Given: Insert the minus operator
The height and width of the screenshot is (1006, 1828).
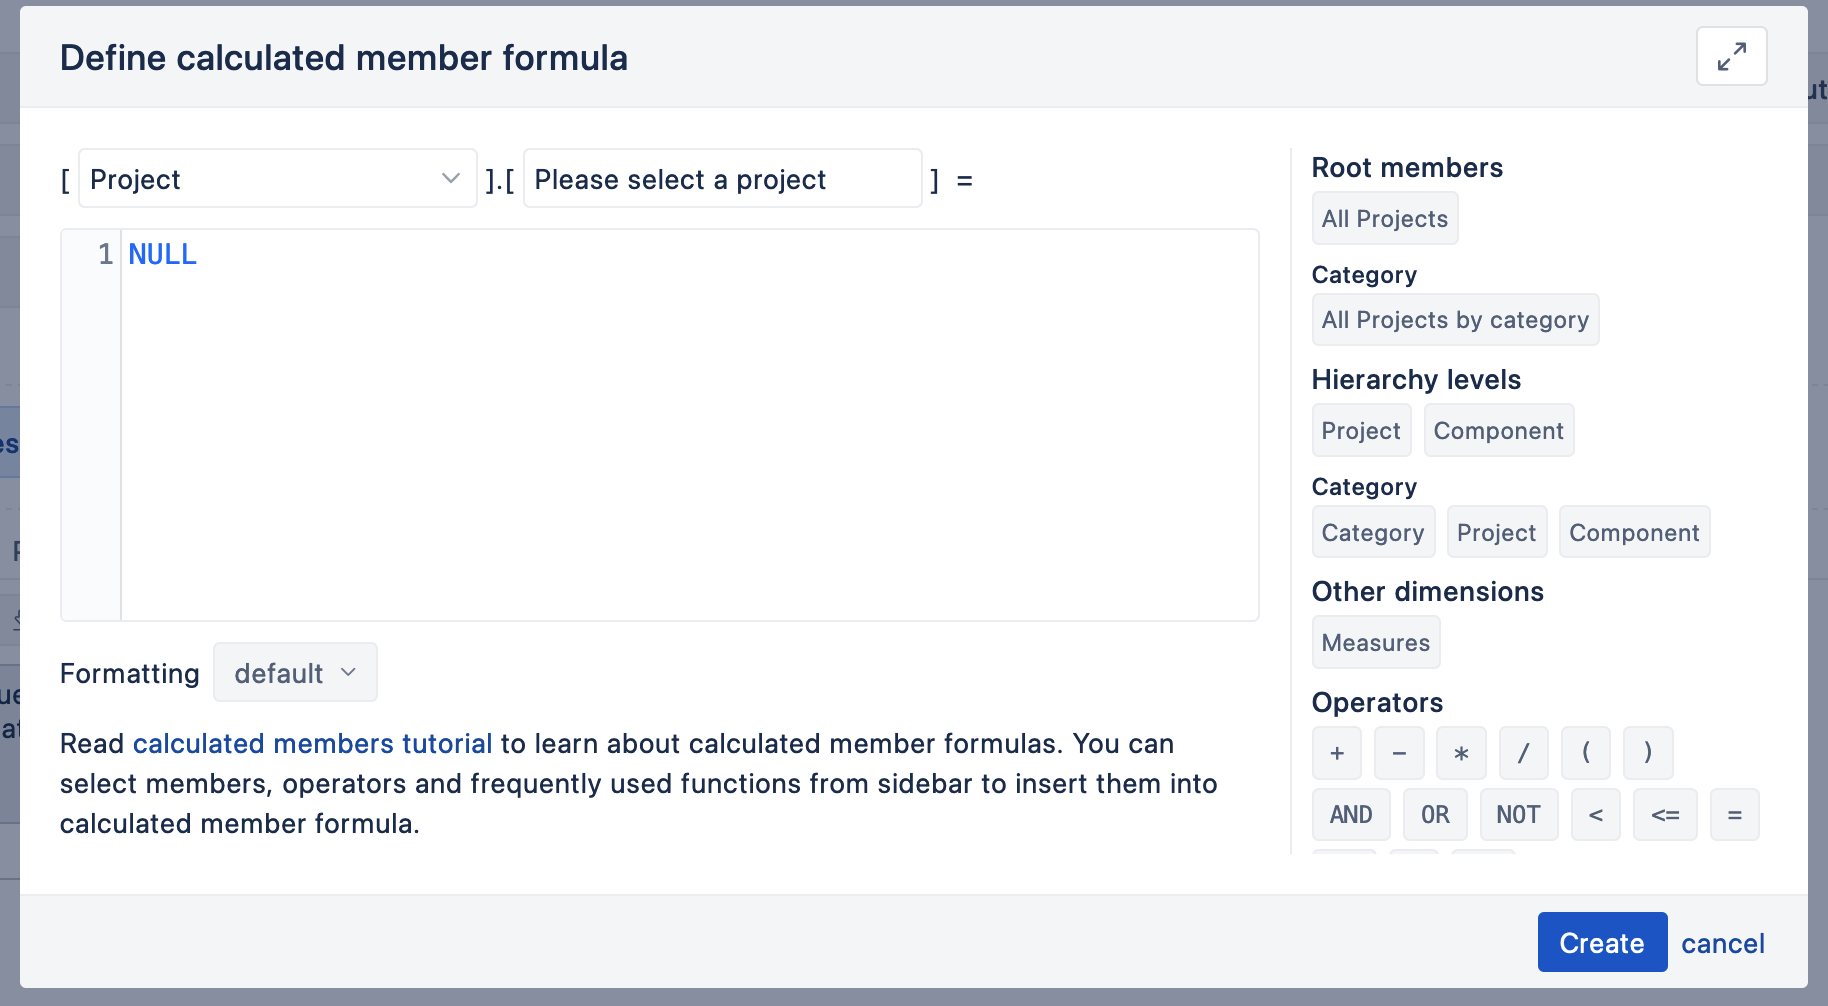Looking at the screenshot, I should coord(1399,753).
